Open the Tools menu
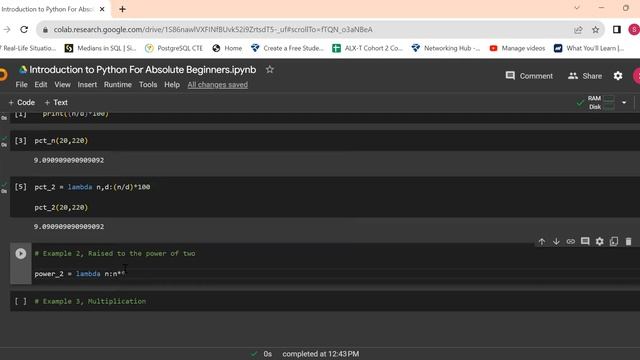Image resolution: width=640 pixels, height=360 pixels. pos(148,84)
